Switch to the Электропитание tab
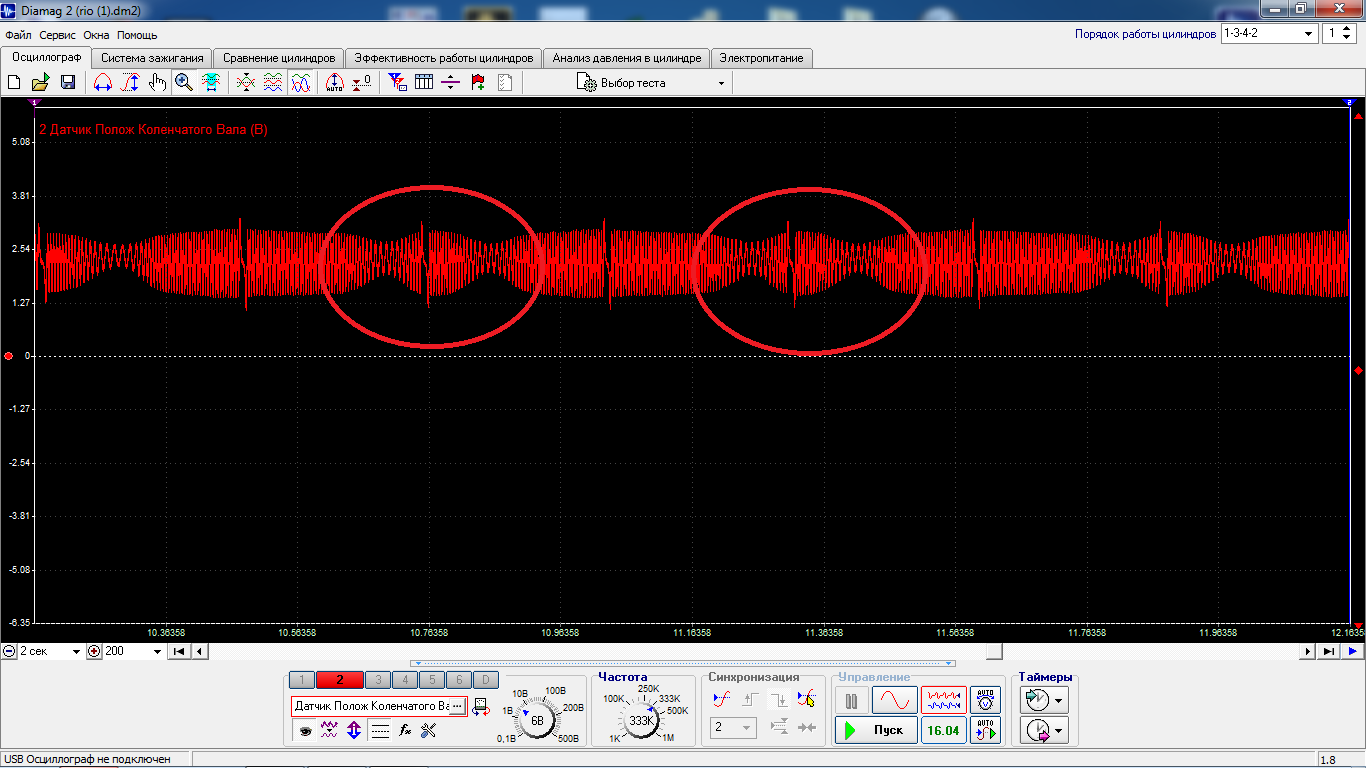This screenshot has height=768, width=1366. [762, 58]
